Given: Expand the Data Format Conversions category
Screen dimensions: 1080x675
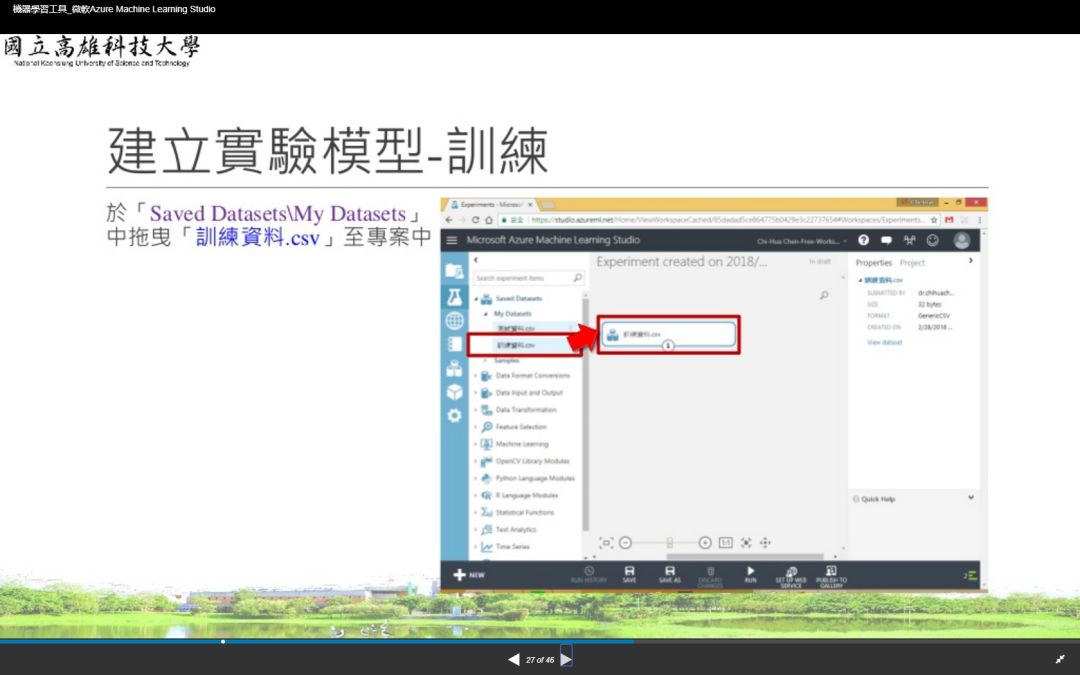Looking at the screenshot, I should tap(476, 376).
